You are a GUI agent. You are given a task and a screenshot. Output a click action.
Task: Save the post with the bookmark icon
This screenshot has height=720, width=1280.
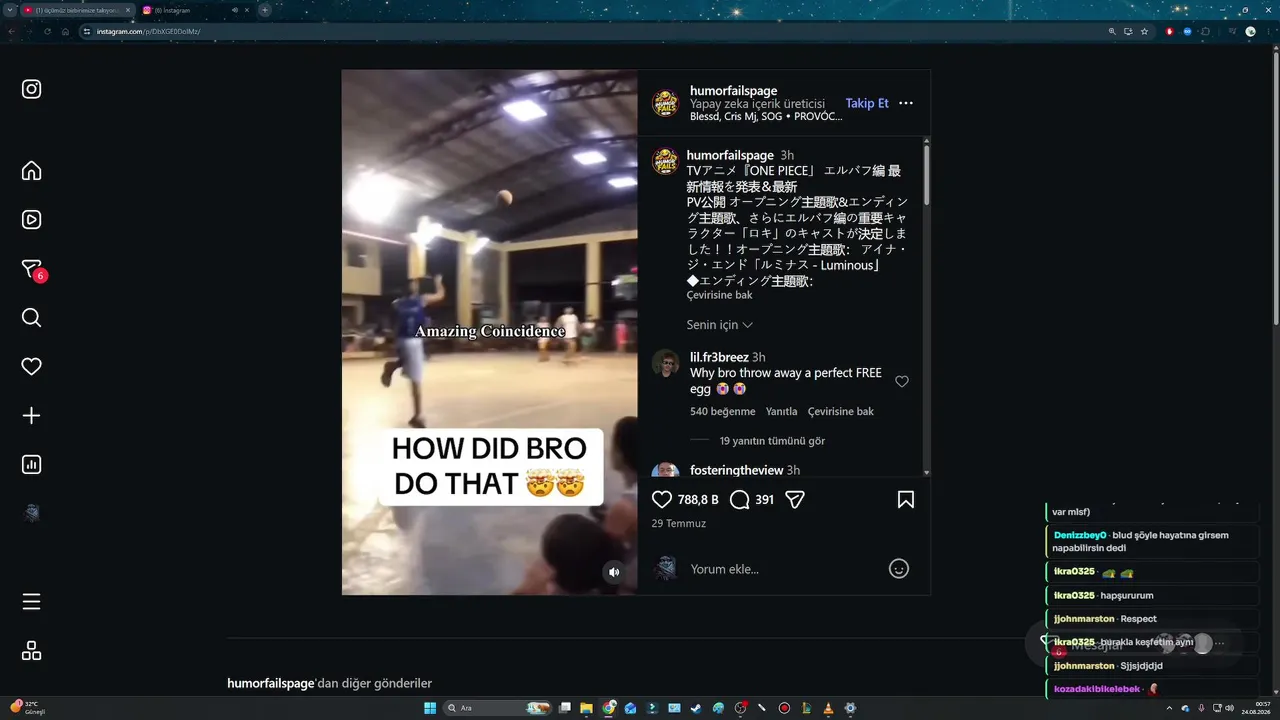click(x=906, y=499)
